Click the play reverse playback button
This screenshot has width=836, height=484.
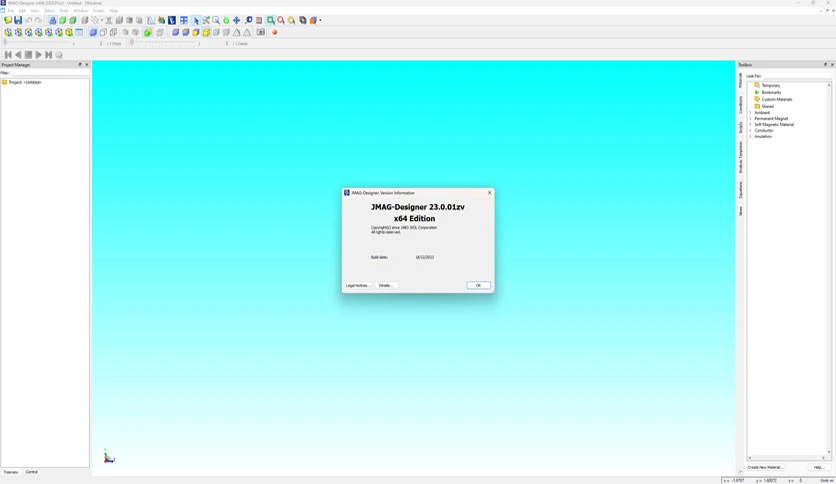18,55
